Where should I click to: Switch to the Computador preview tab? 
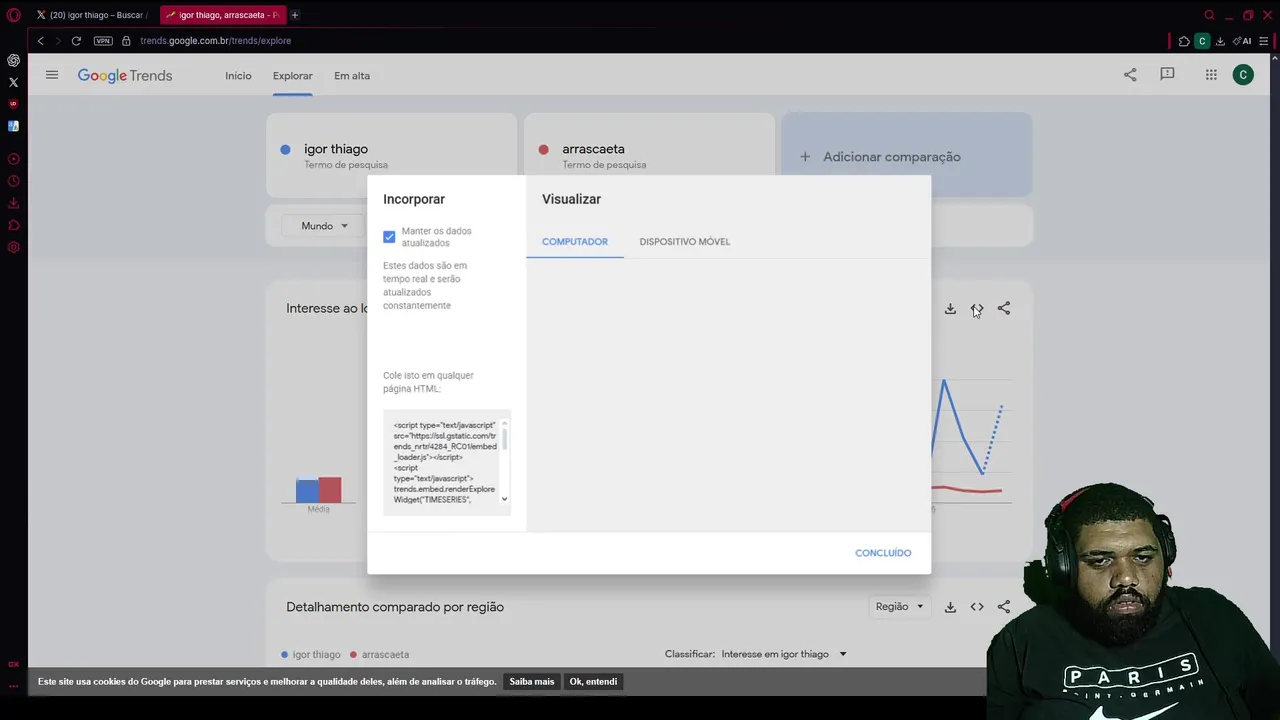575,242
